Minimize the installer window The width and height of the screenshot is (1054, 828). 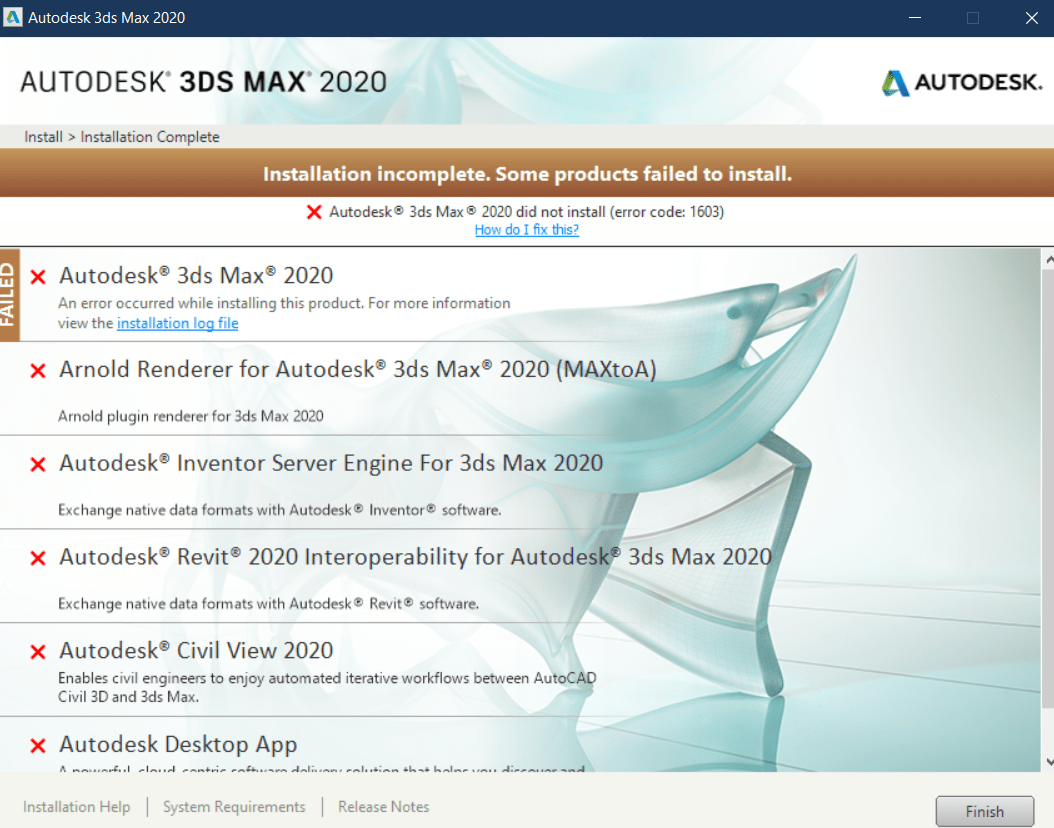tap(915, 18)
